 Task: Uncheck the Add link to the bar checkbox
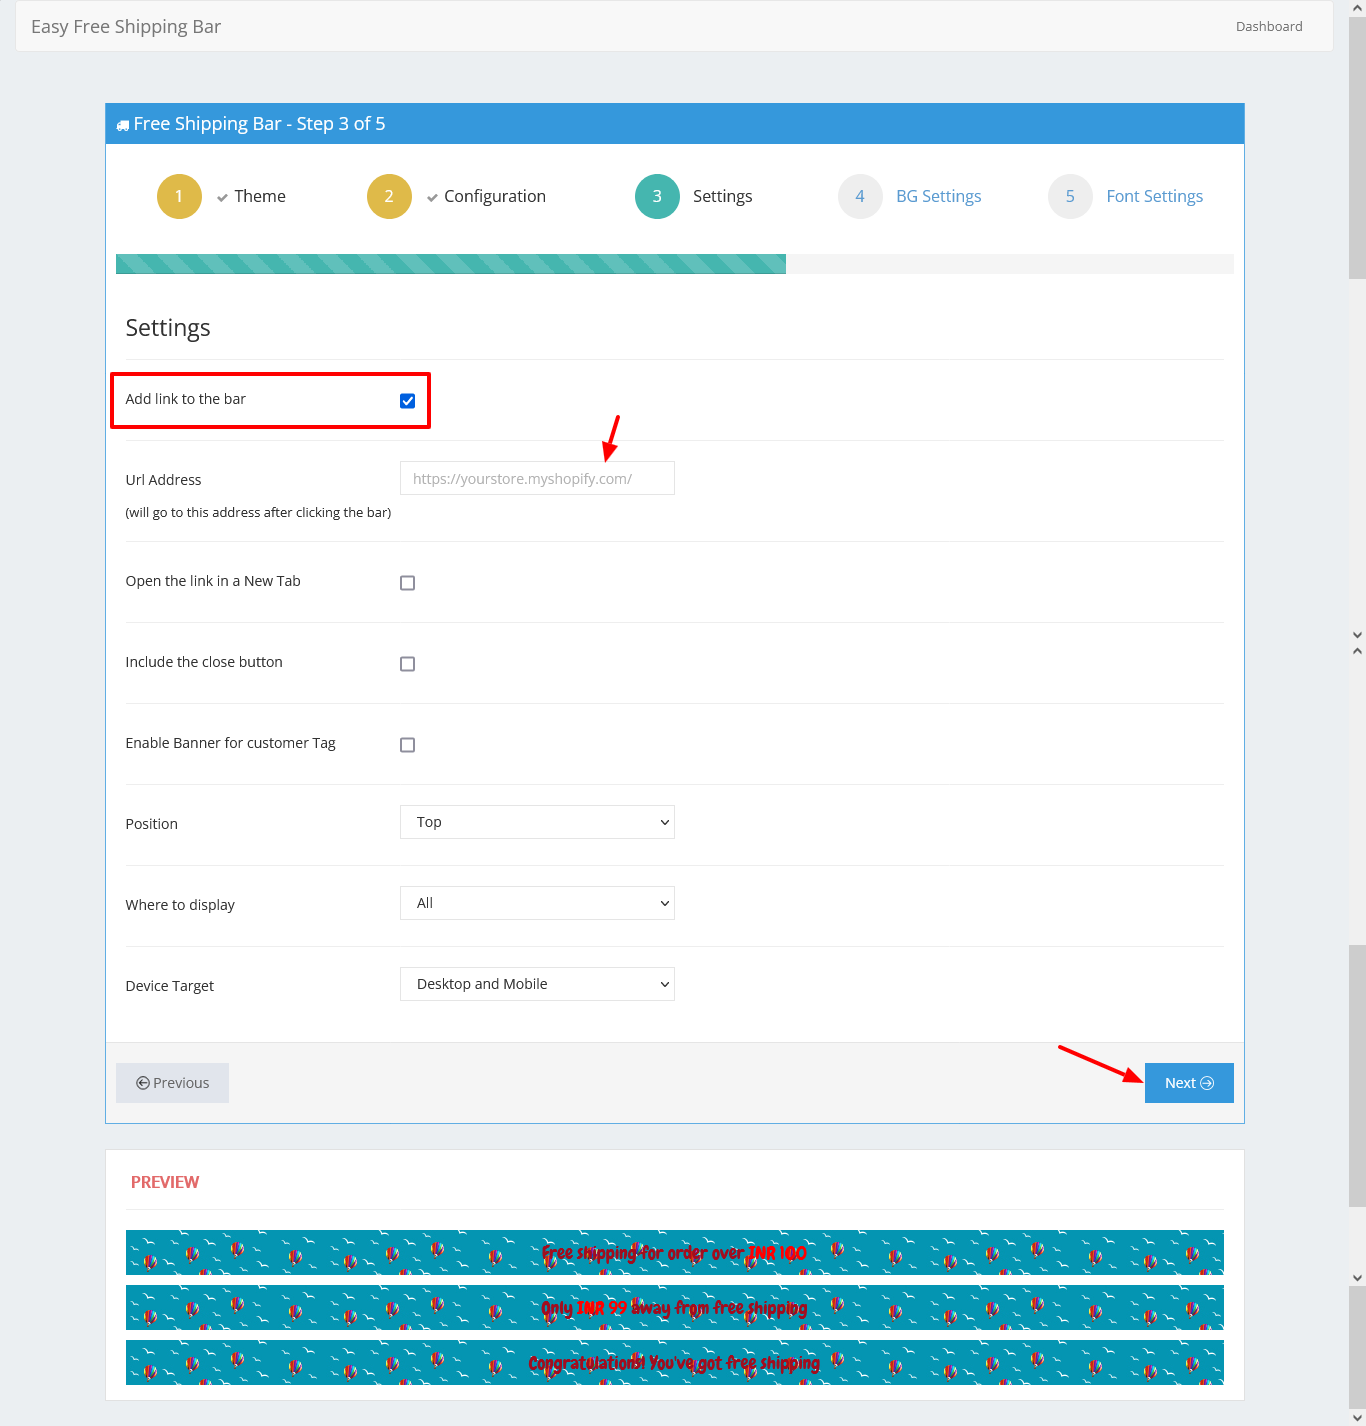407,401
